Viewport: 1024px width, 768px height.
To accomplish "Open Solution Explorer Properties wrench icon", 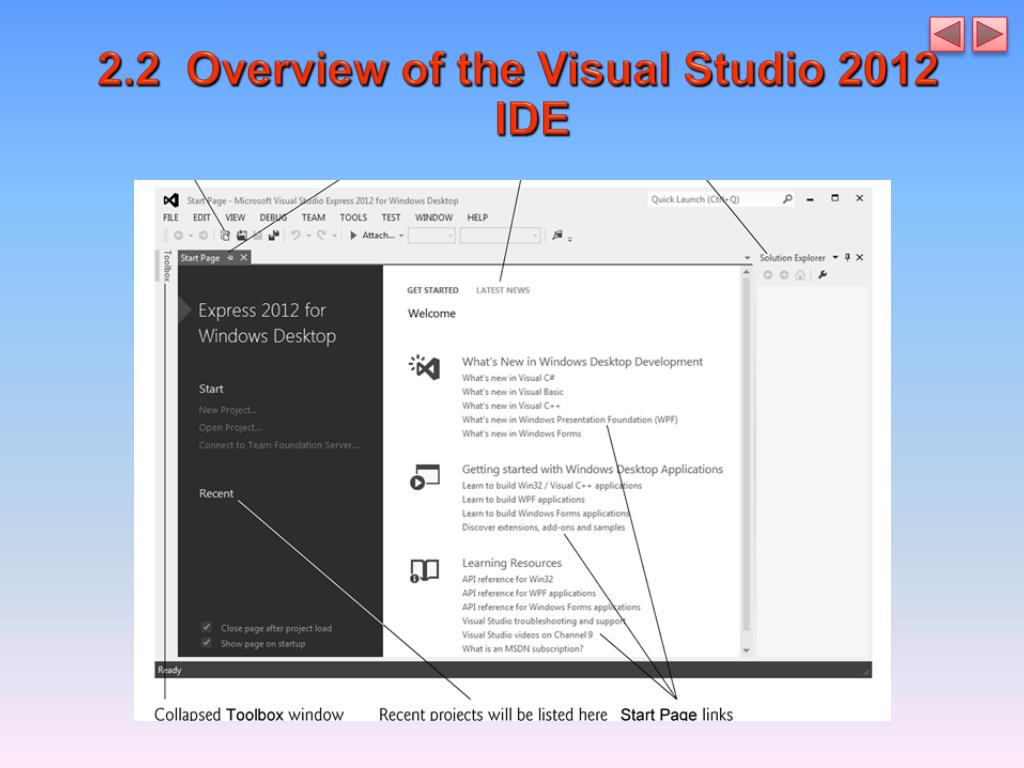I will click(822, 275).
